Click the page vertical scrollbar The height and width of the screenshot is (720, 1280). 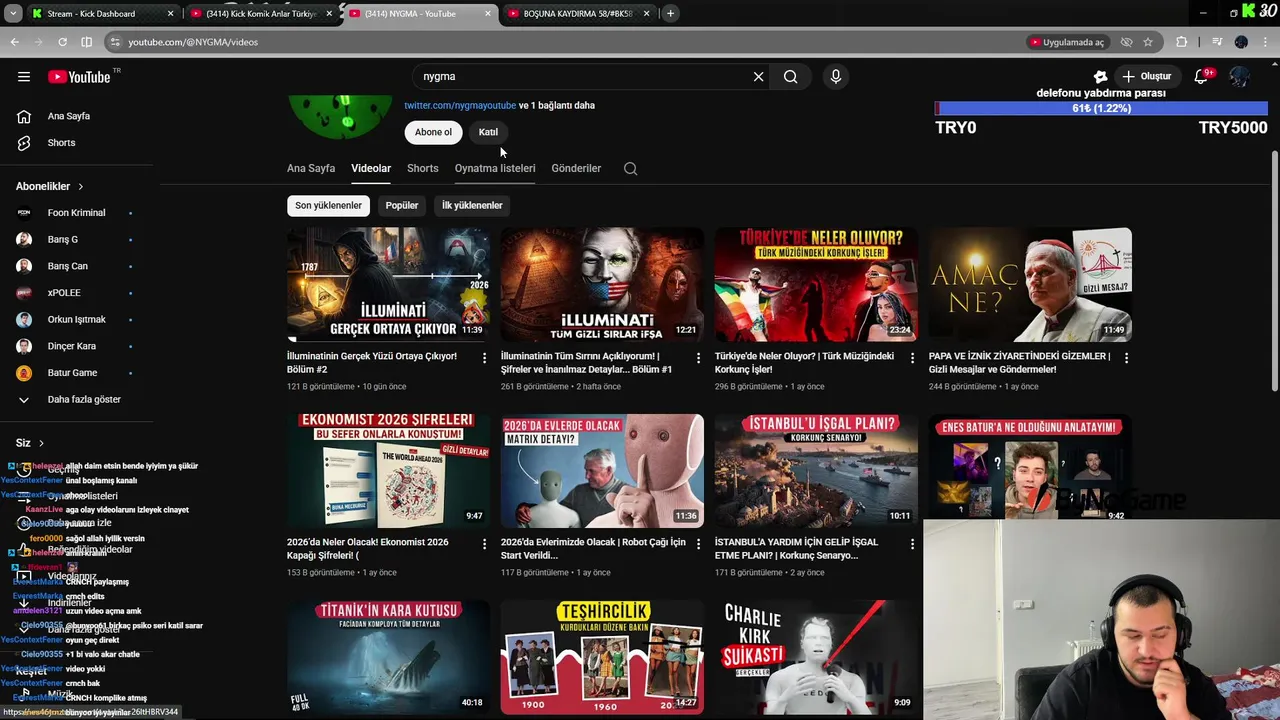[x=1274, y=270]
